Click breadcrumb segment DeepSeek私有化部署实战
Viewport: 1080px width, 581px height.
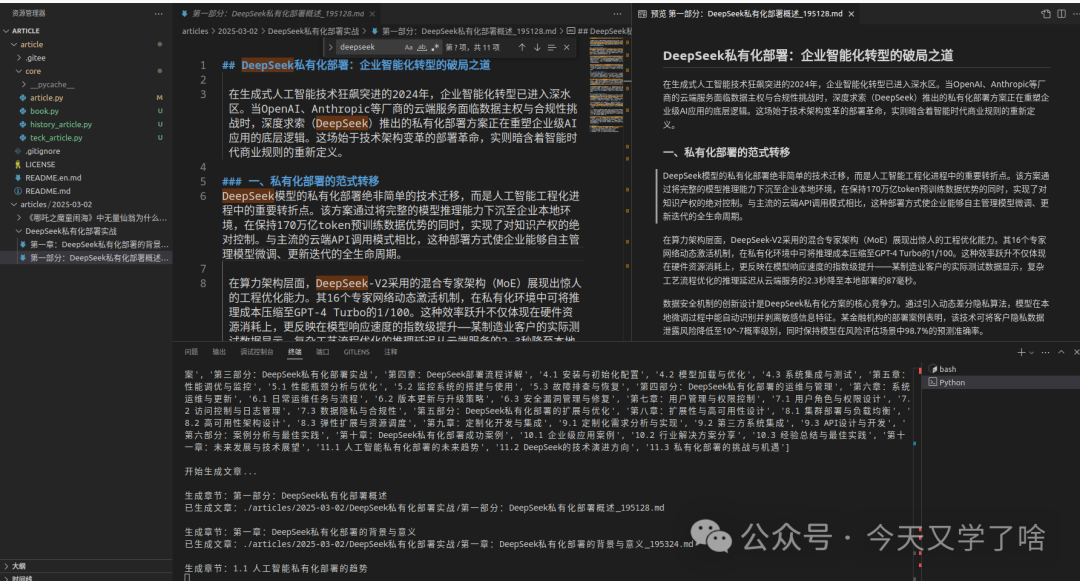click(313, 31)
